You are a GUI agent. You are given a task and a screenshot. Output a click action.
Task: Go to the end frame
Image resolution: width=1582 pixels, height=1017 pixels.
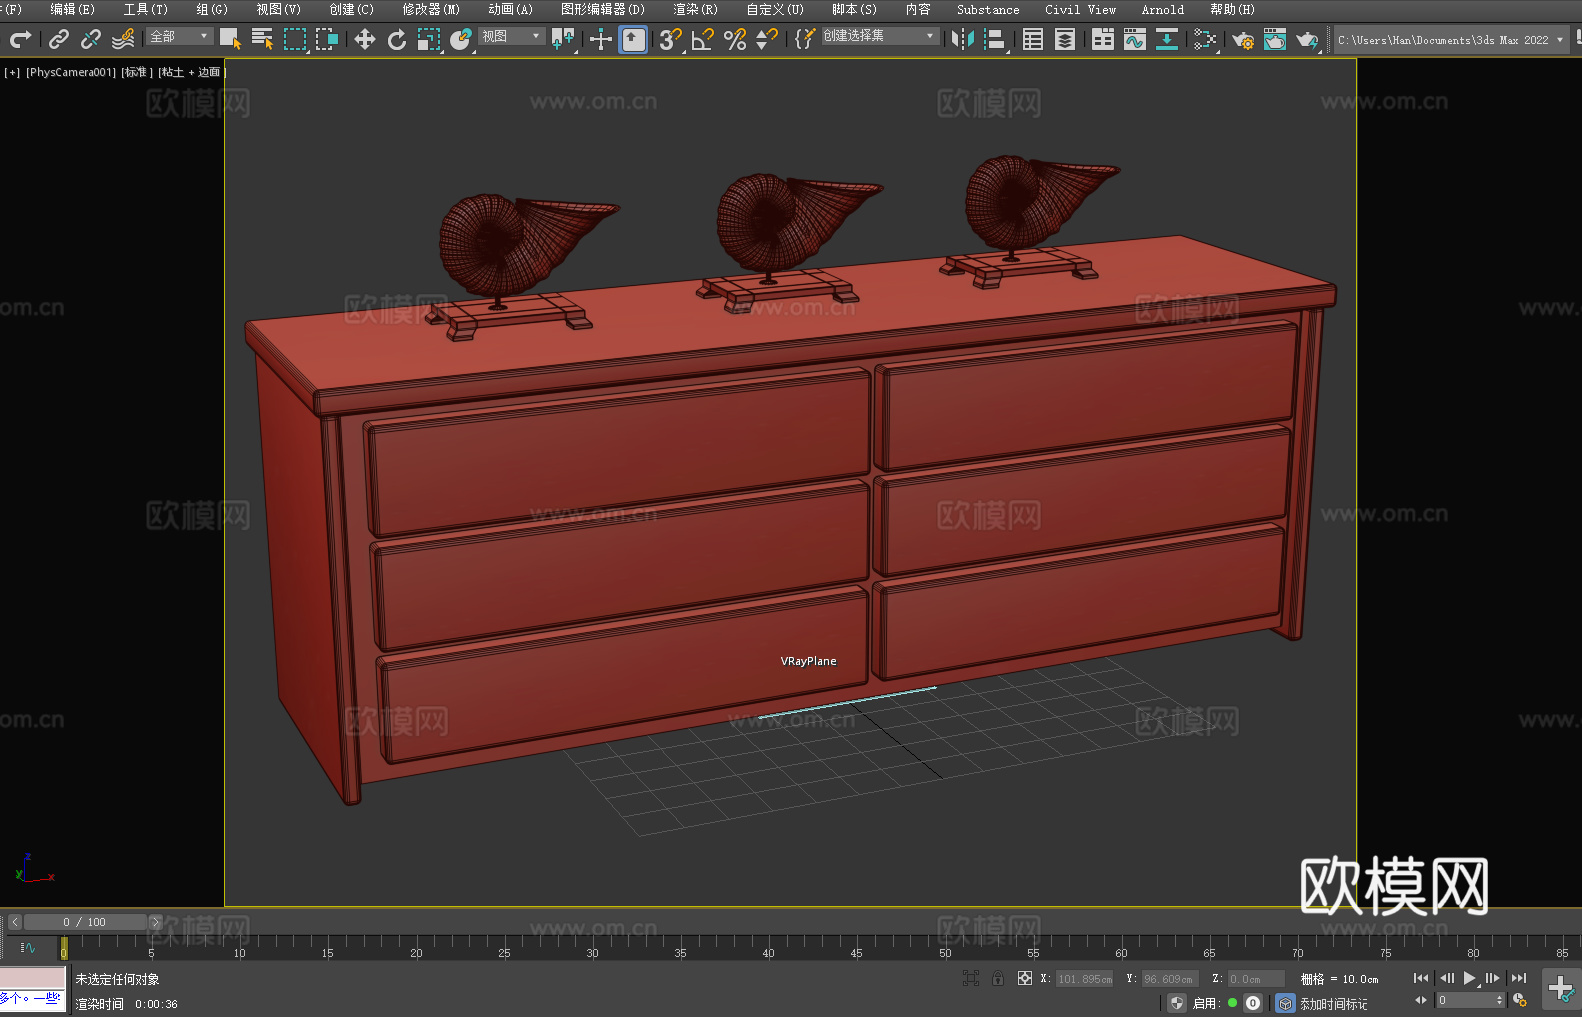(x=1519, y=978)
